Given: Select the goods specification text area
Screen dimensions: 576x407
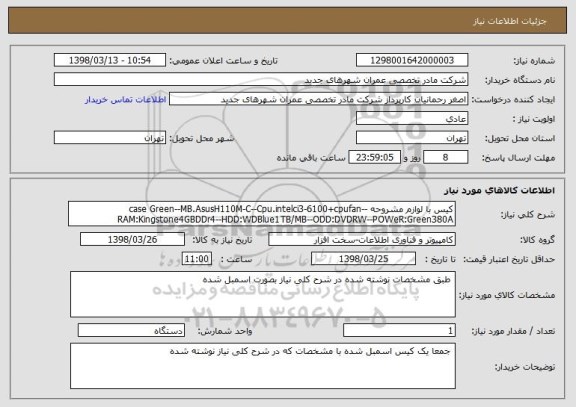Looking at the screenshot, I should (x=263, y=295).
